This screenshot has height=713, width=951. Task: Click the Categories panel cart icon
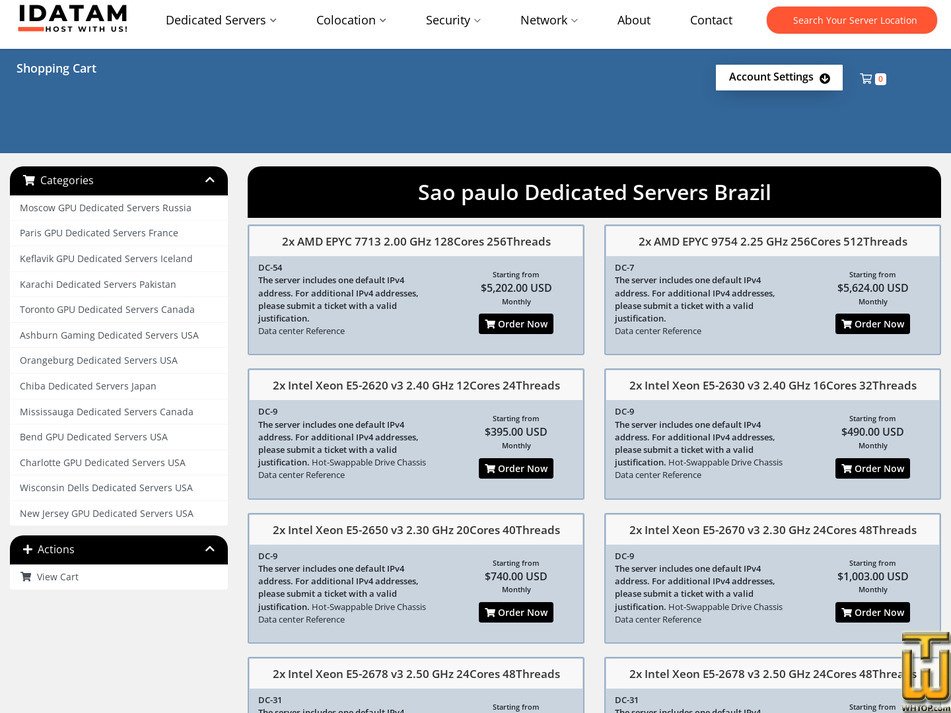29,181
